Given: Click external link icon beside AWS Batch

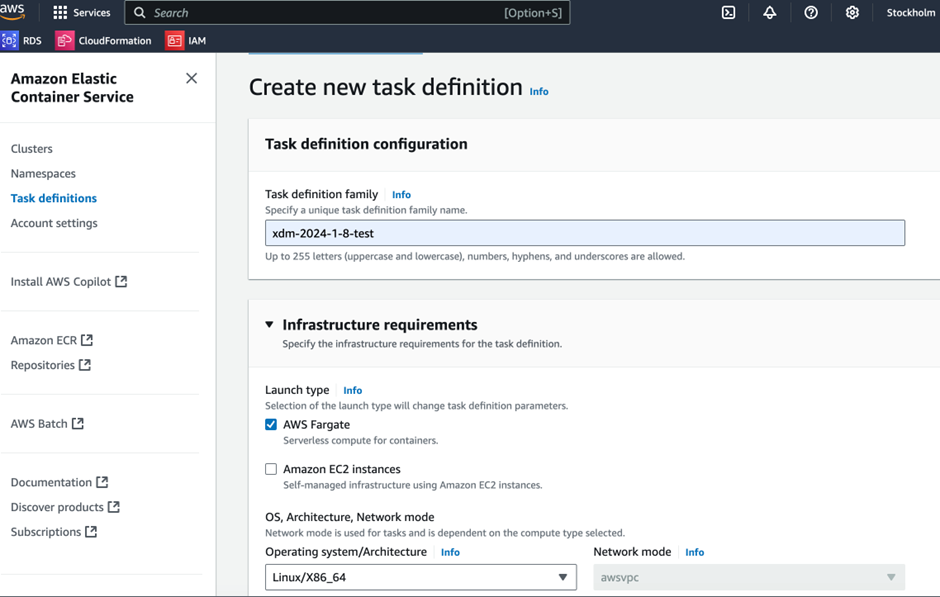Looking at the screenshot, I should click(77, 423).
